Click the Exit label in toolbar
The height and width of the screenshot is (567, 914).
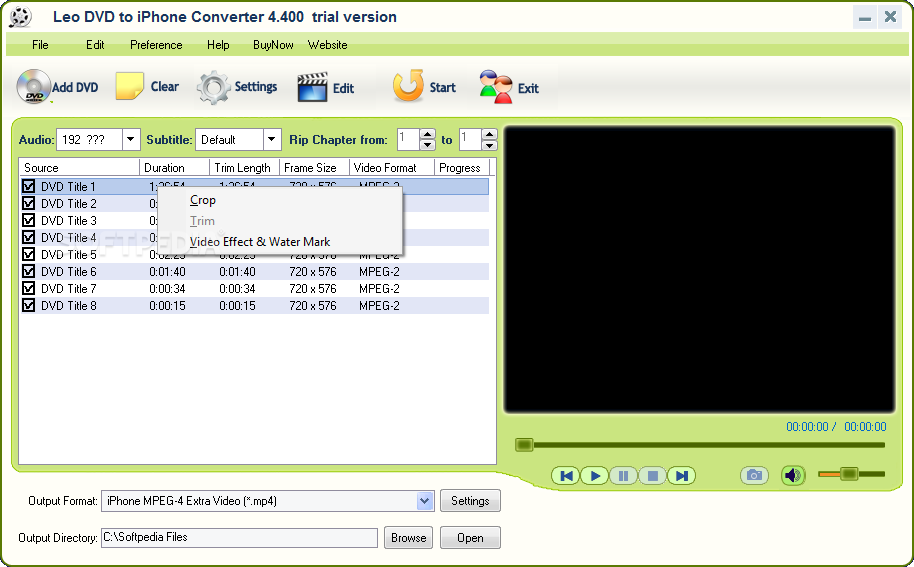pyautogui.click(x=528, y=89)
